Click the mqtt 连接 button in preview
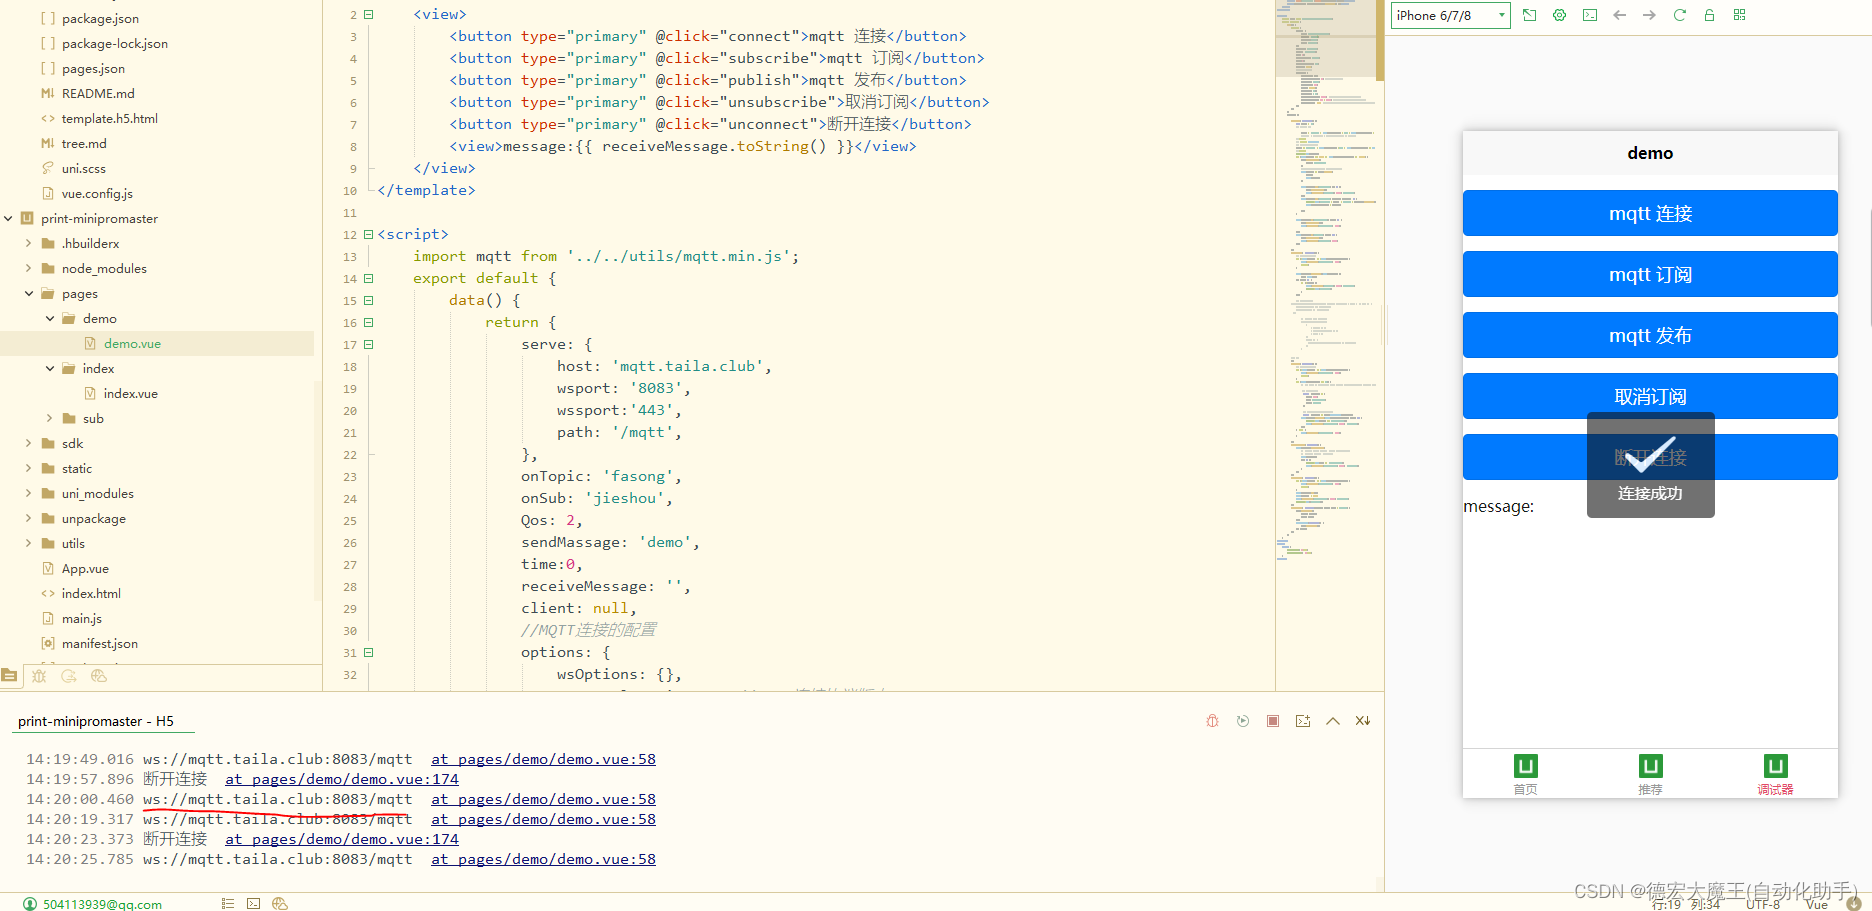Viewport: 1872px width, 911px height. tap(1650, 213)
